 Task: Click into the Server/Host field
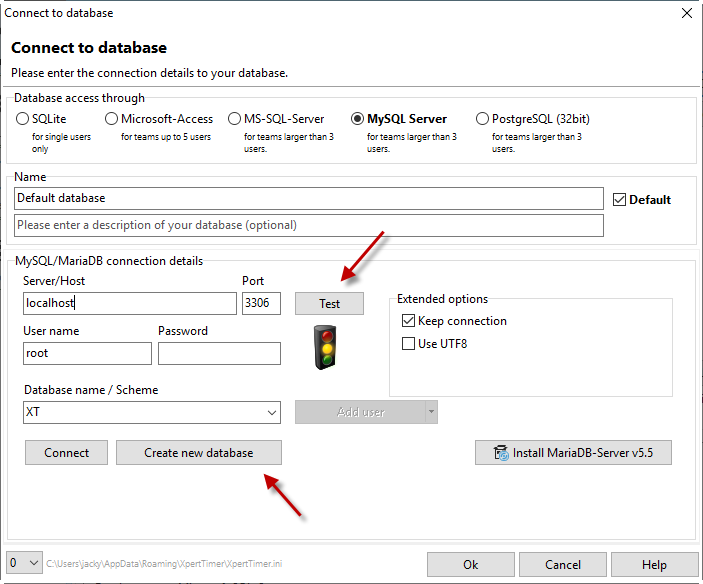point(129,303)
